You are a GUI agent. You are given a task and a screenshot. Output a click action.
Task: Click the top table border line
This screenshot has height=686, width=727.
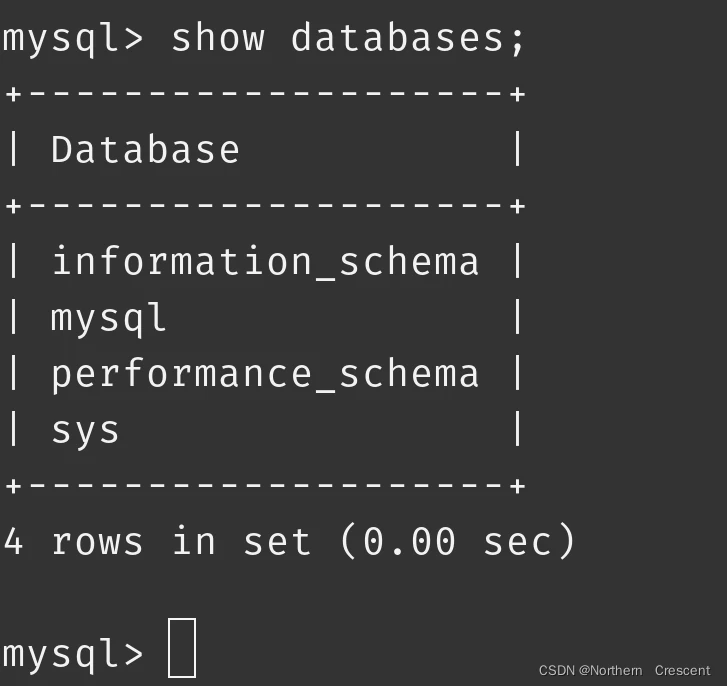pos(265,94)
